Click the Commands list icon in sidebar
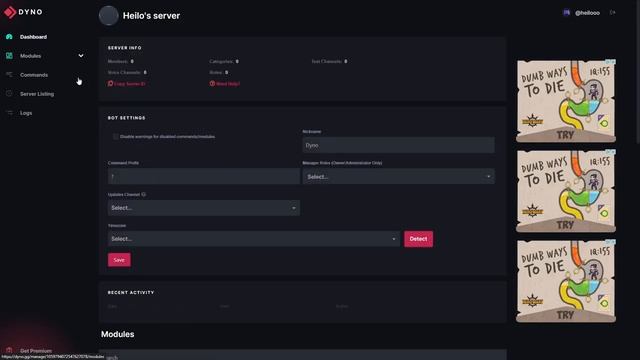Image resolution: width=640 pixels, height=360 pixels. 9,75
